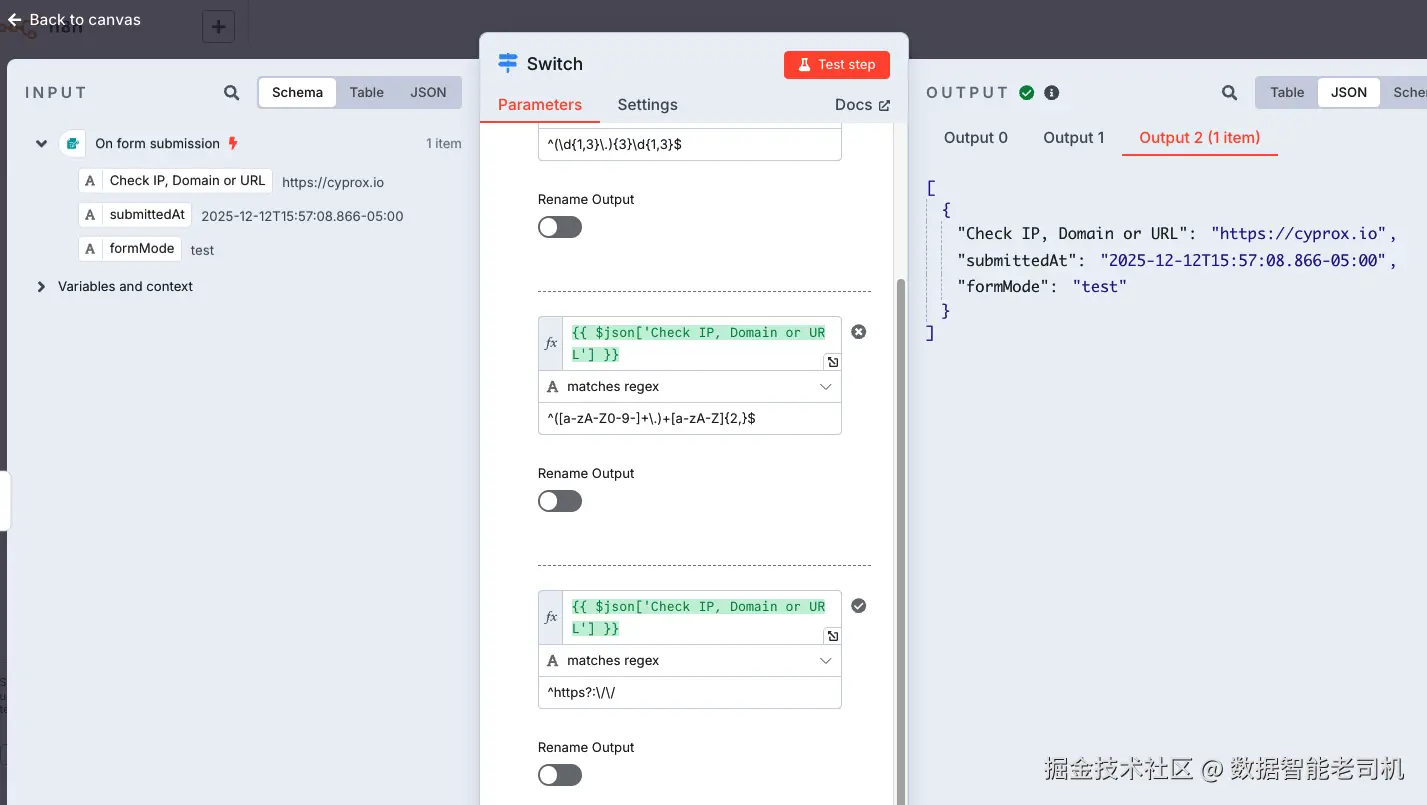Open the Settings tab
Image resolution: width=1427 pixels, height=805 pixels.
tap(647, 105)
